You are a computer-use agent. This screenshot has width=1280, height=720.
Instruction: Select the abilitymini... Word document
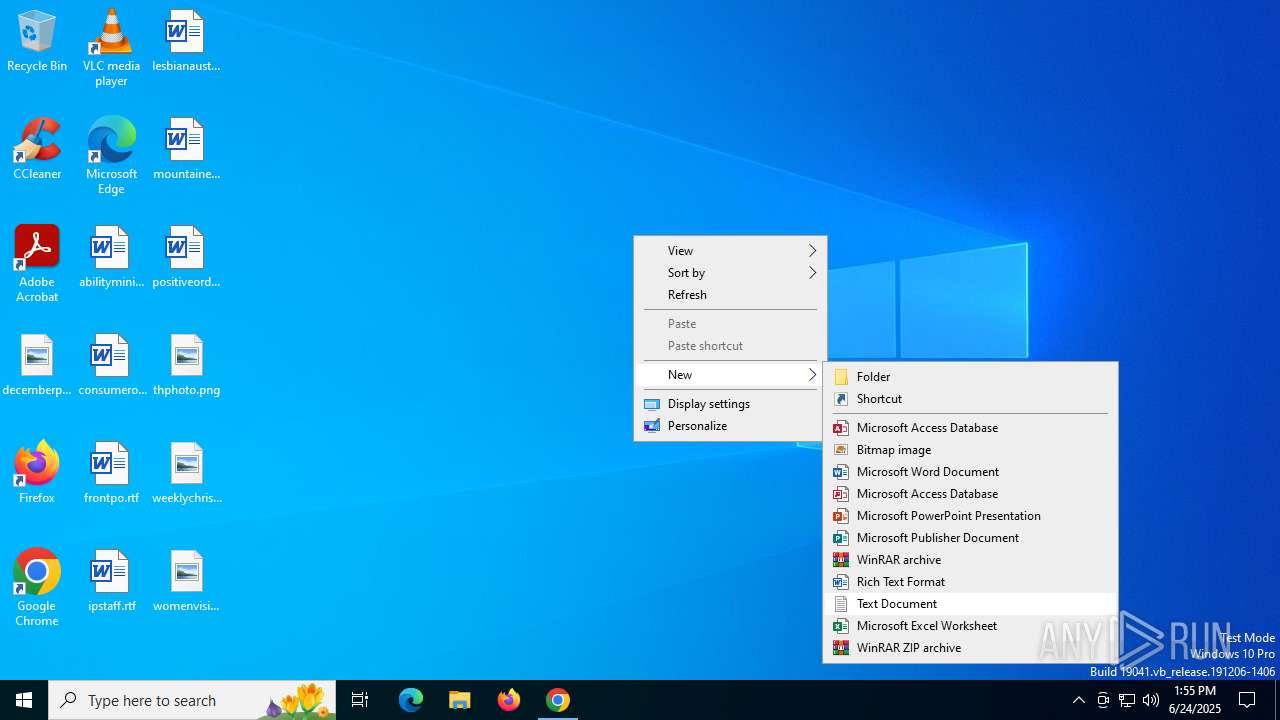point(111,257)
